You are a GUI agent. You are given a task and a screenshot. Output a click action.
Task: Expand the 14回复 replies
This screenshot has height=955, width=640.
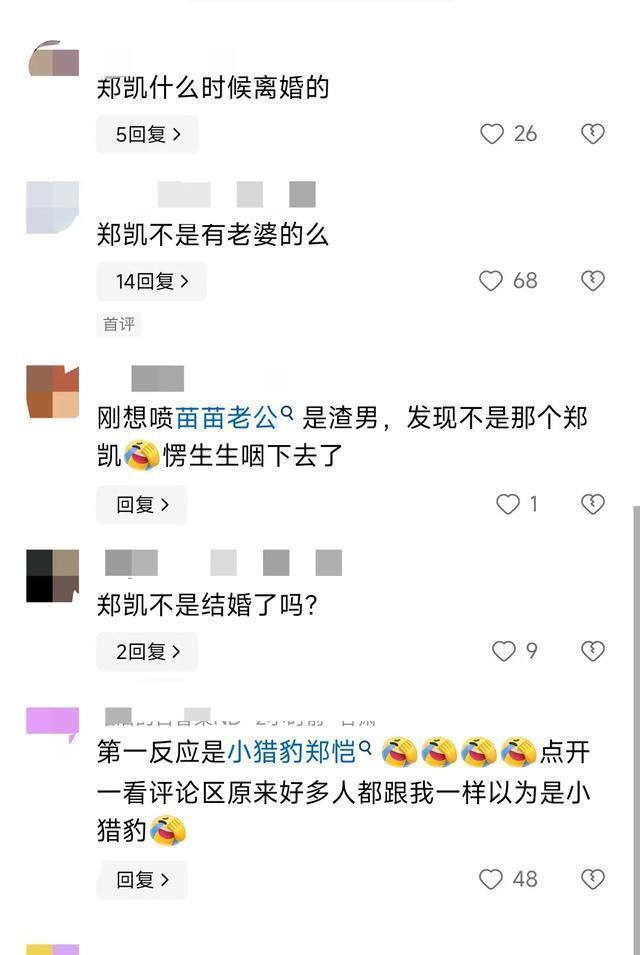point(151,281)
